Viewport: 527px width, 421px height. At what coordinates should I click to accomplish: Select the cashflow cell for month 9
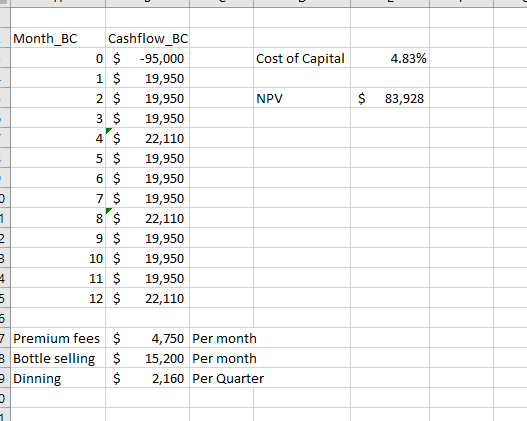(x=148, y=238)
